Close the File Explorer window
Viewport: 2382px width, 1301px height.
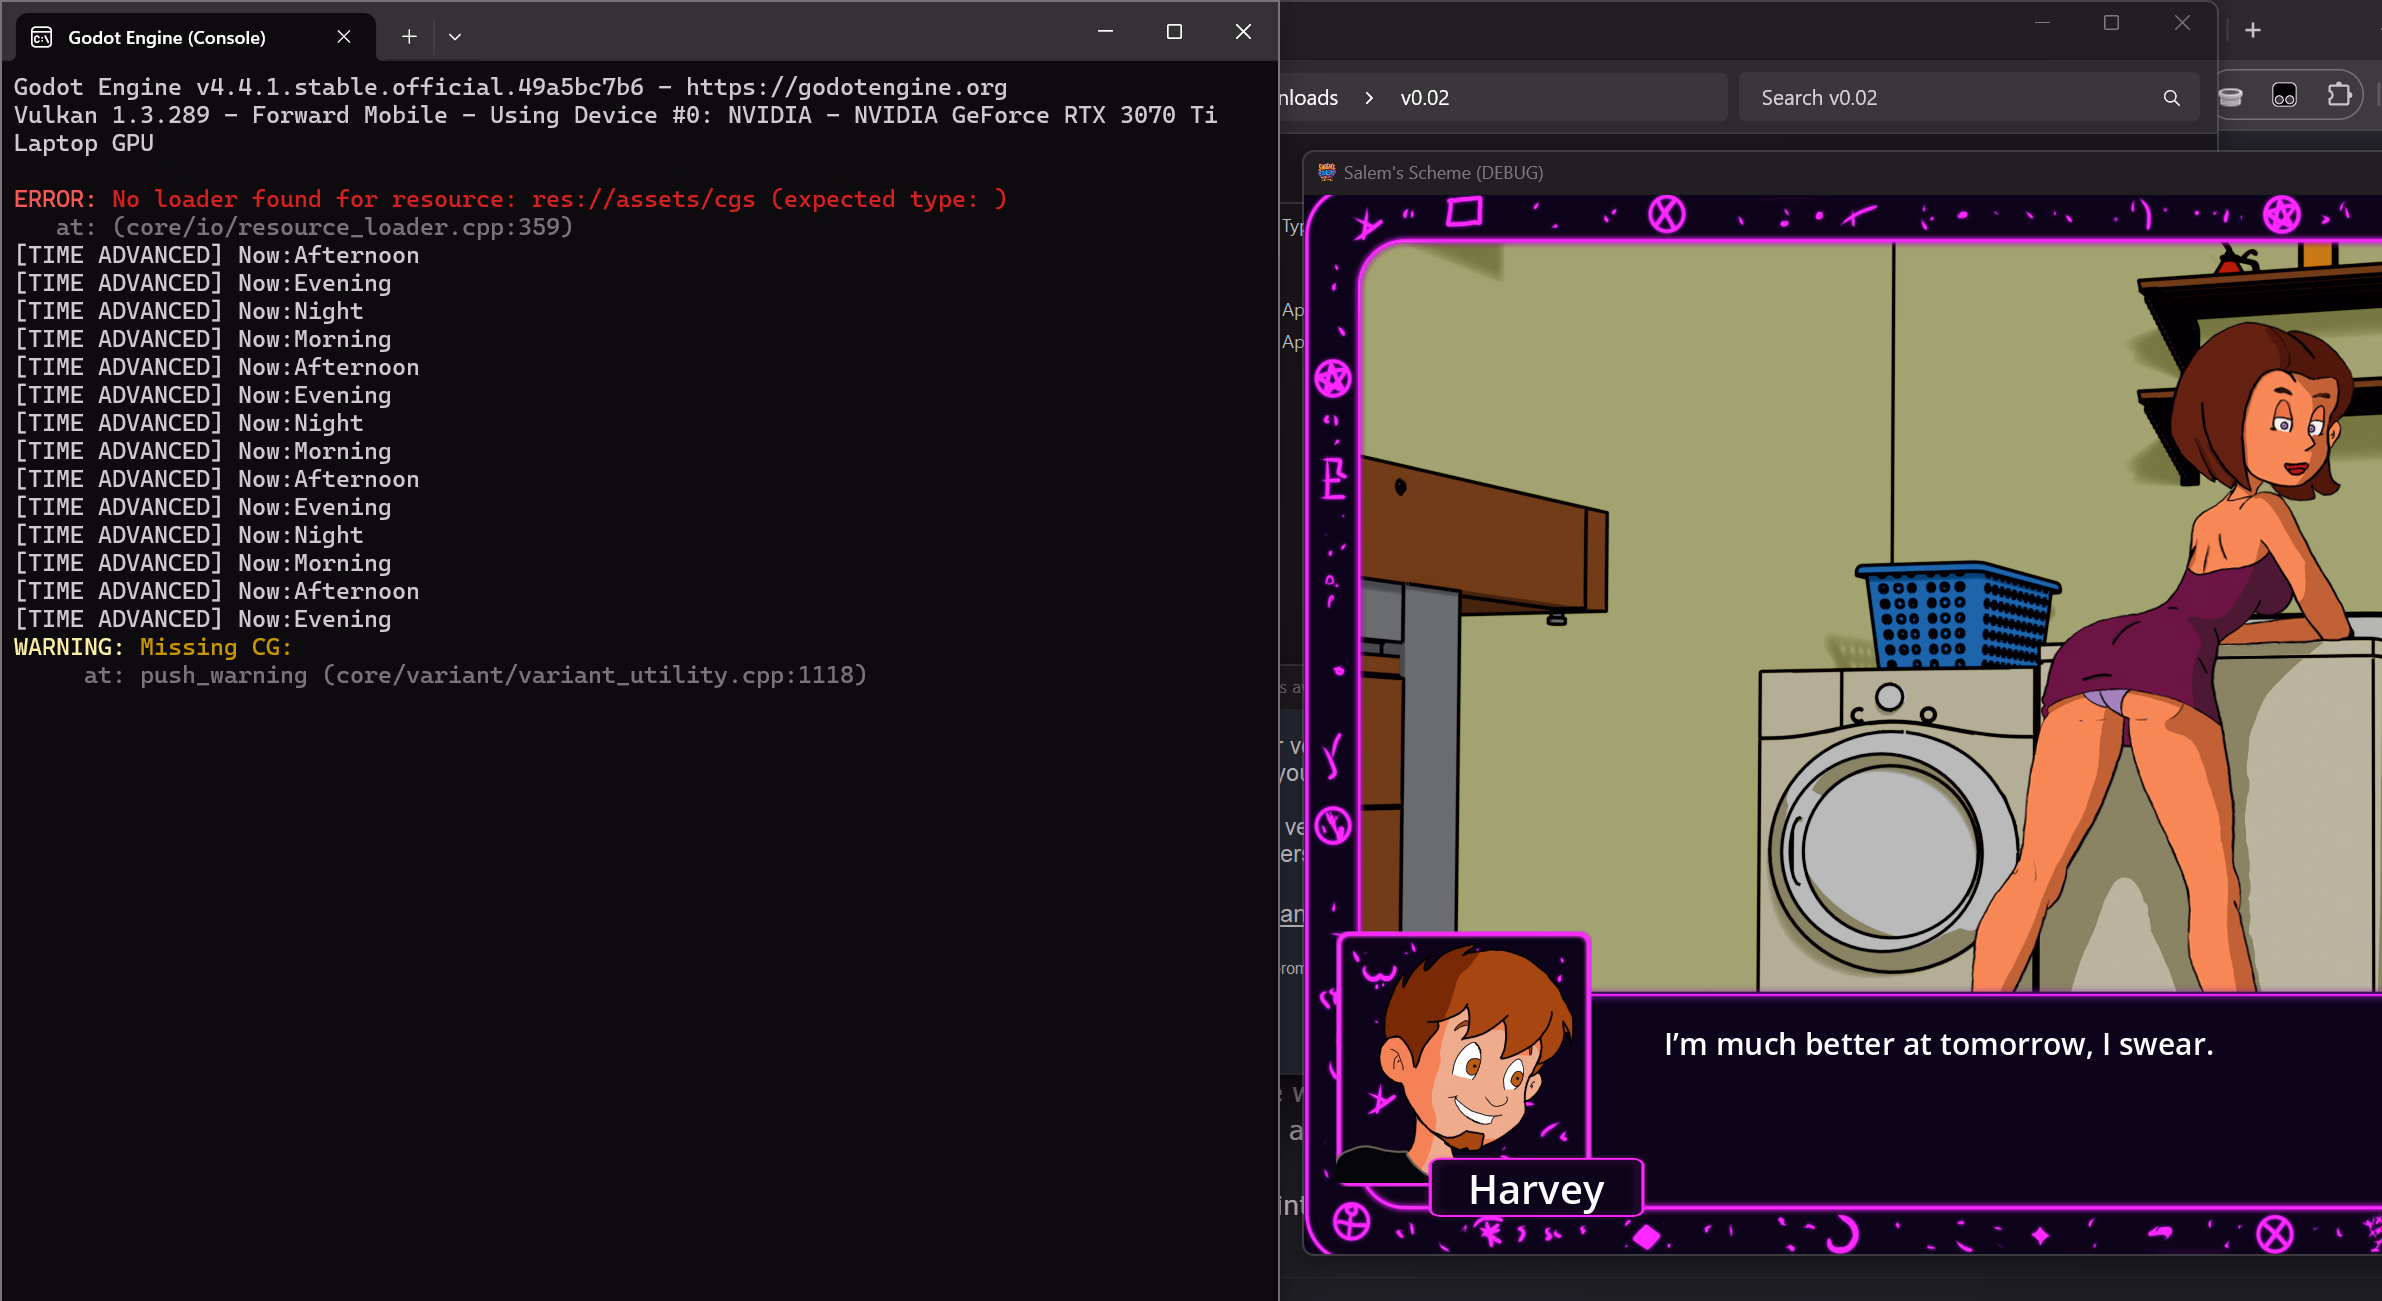2182,23
